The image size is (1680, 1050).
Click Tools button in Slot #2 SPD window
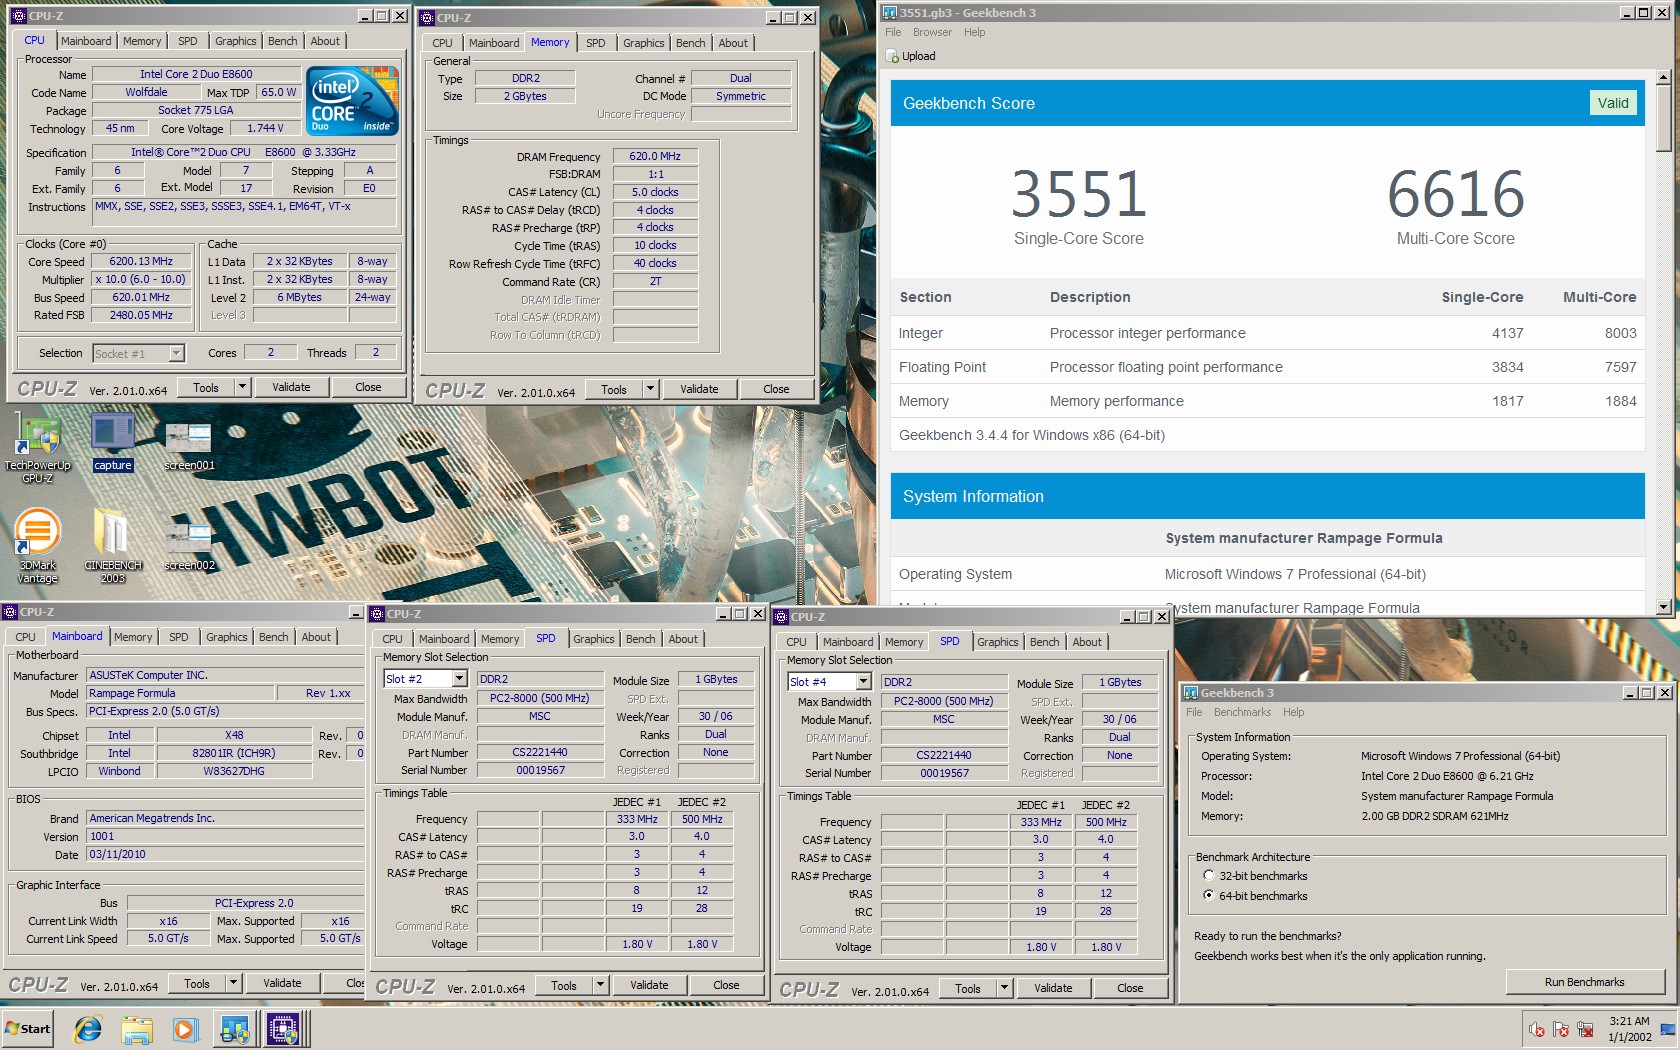click(564, 985)
